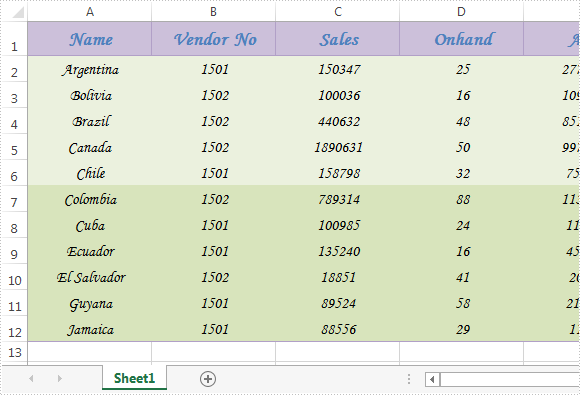Add a new sheet with plus icon
Image resolution: width=580 pixels, height=396 pixels.
pyautogui.click(x=208, y=379)
